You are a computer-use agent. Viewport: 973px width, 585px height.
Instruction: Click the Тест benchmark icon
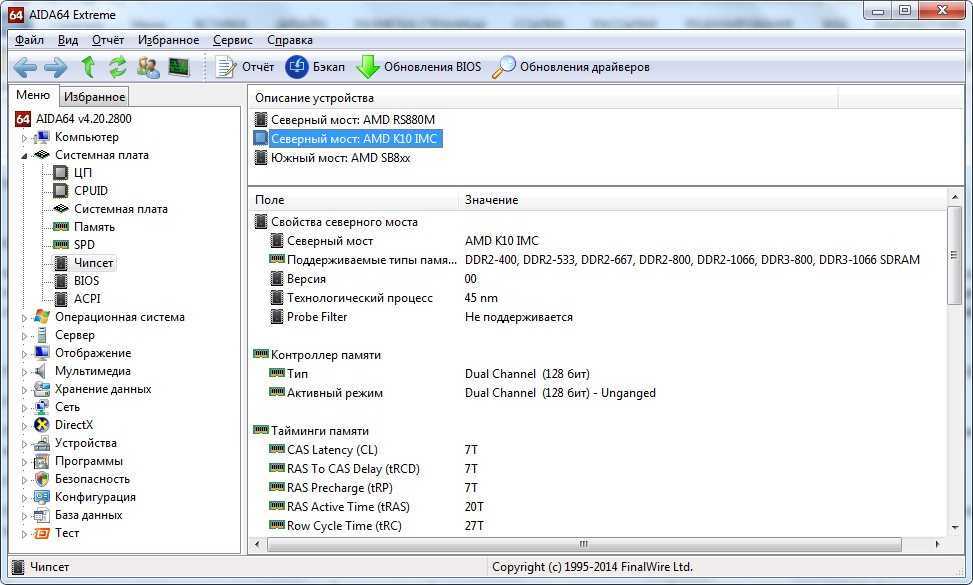tap(42, 533)
